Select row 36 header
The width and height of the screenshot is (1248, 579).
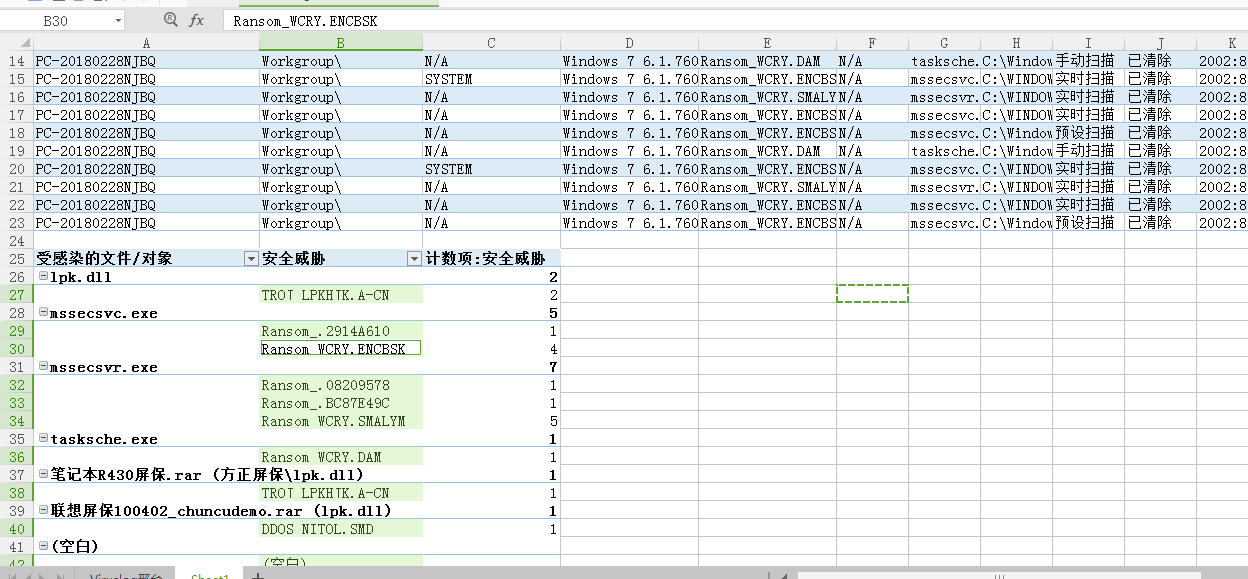pyautogui.click(x=16, y=457)
